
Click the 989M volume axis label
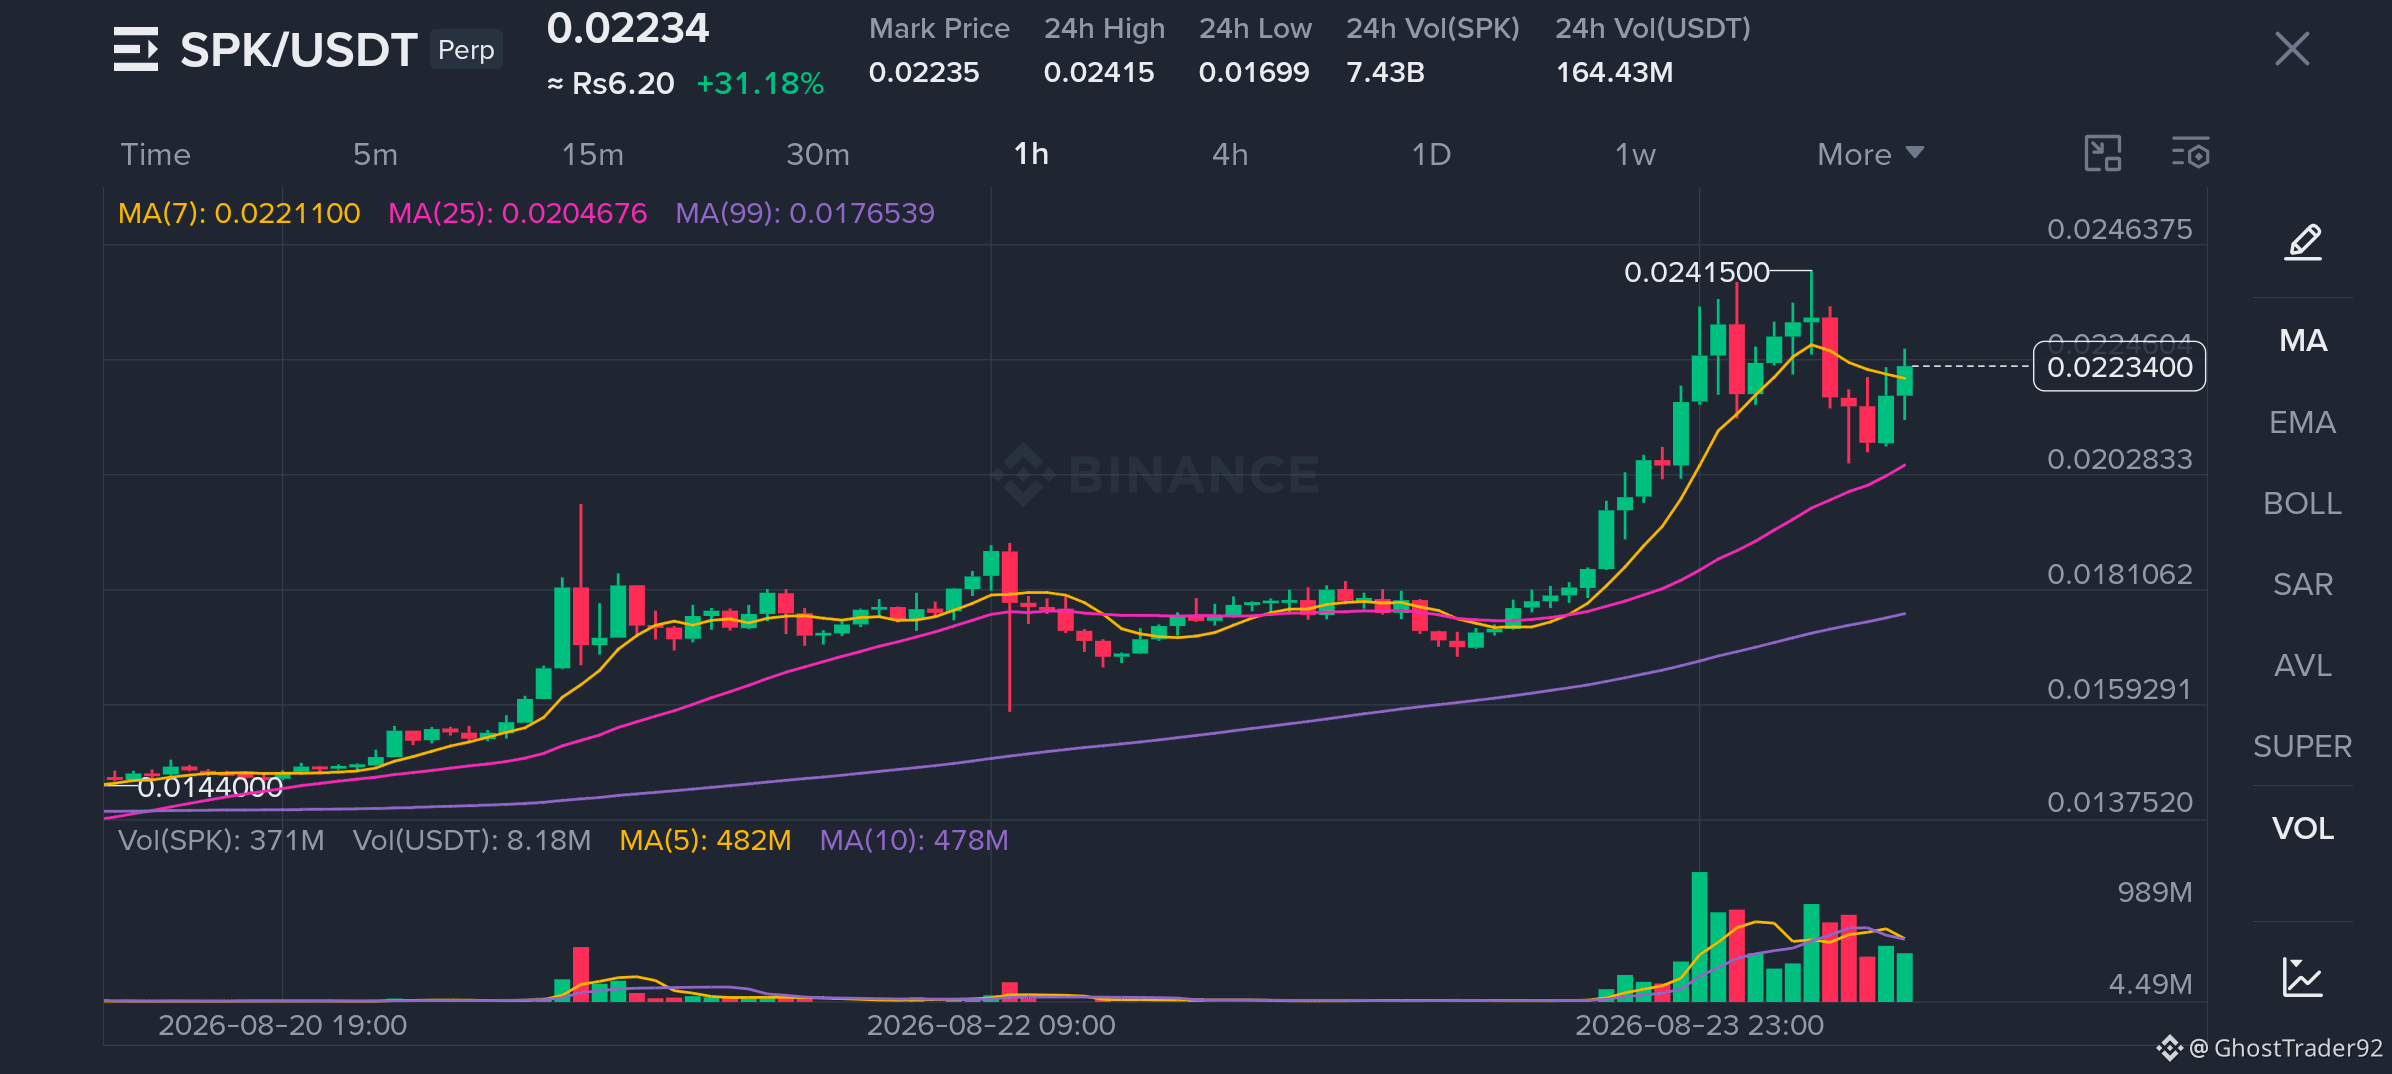[2154, 892]
